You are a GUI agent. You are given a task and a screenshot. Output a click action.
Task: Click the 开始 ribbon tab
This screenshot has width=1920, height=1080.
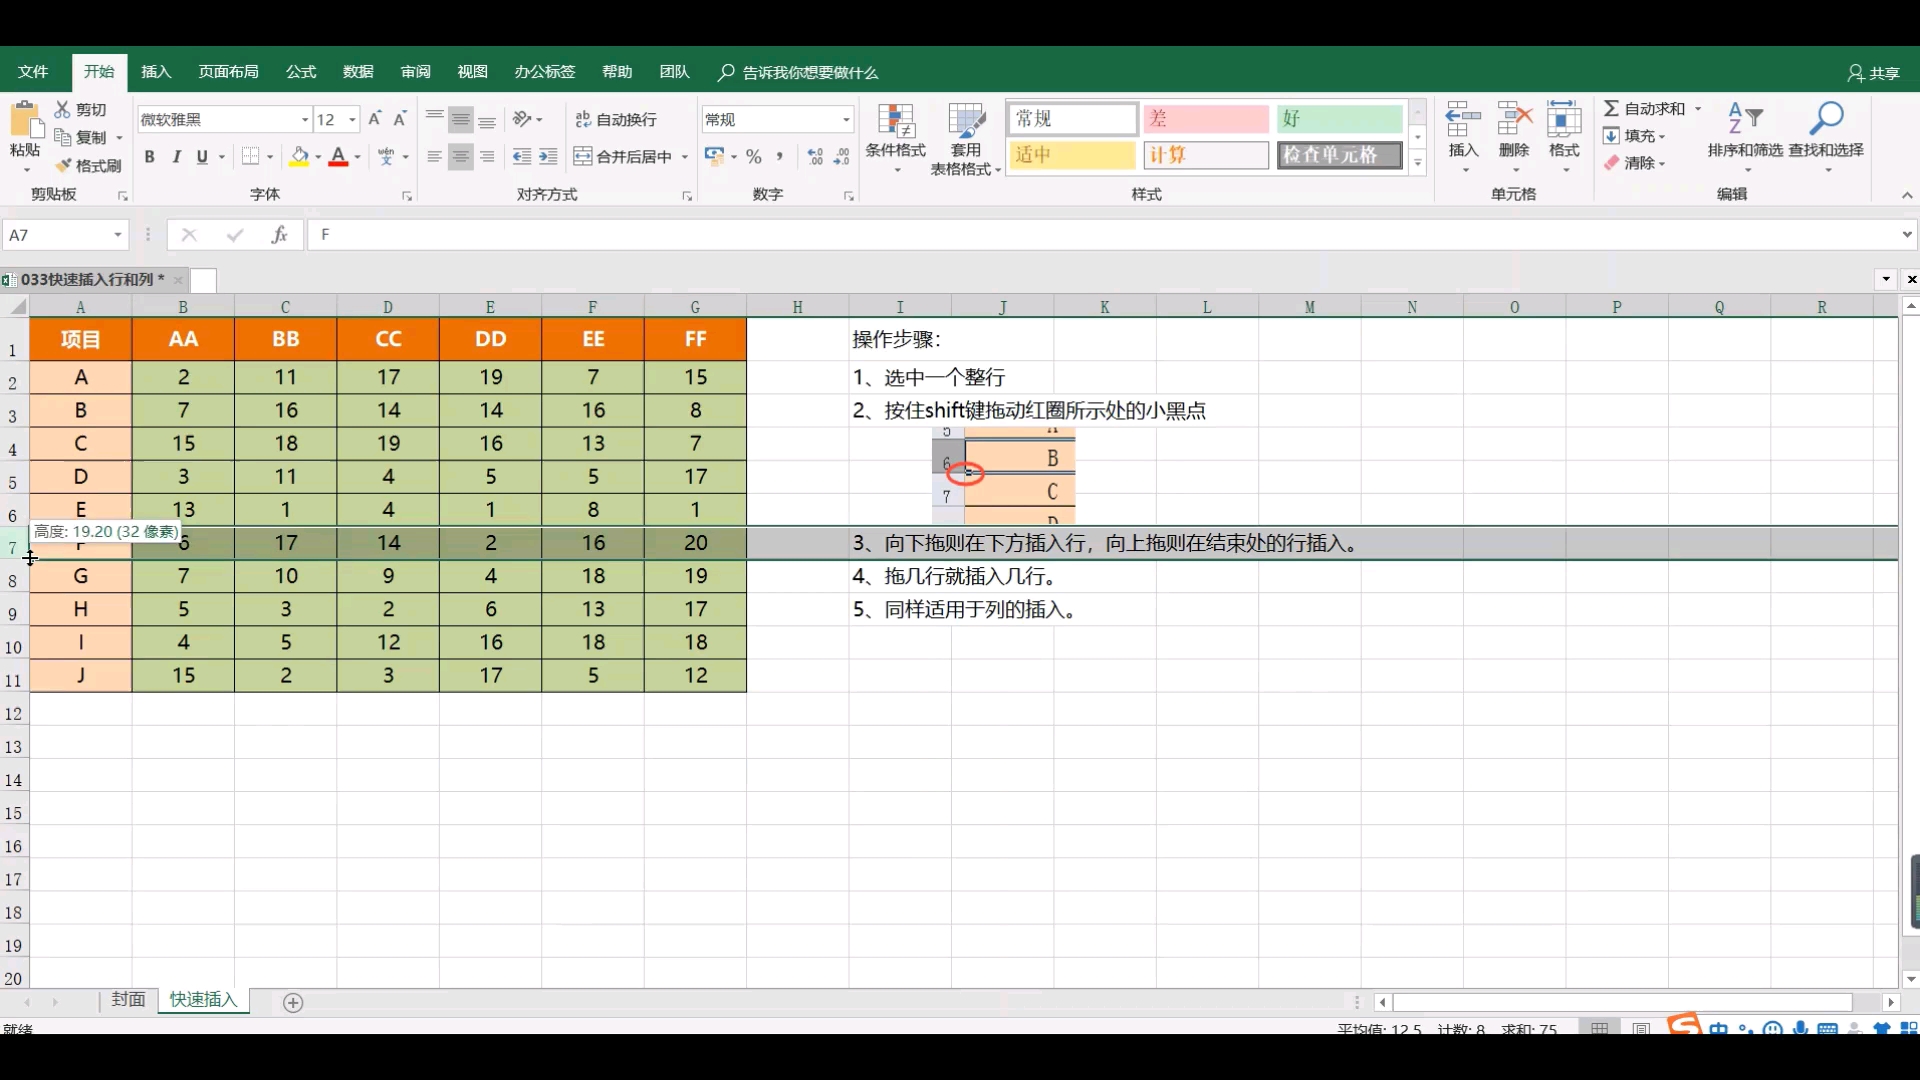[99, 71]
